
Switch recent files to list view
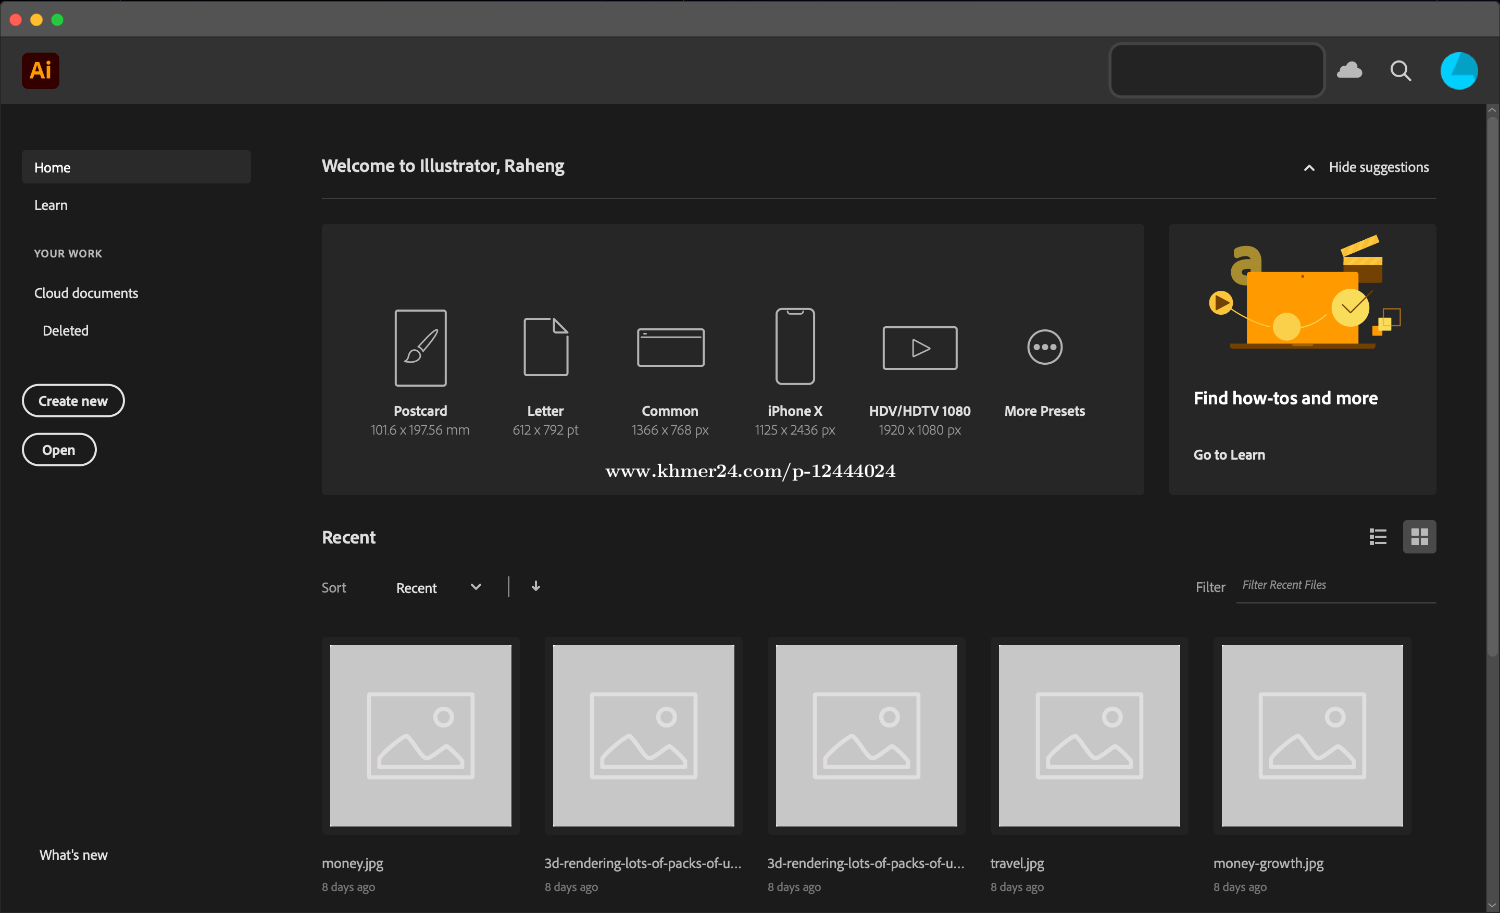tap(1378, 537)
